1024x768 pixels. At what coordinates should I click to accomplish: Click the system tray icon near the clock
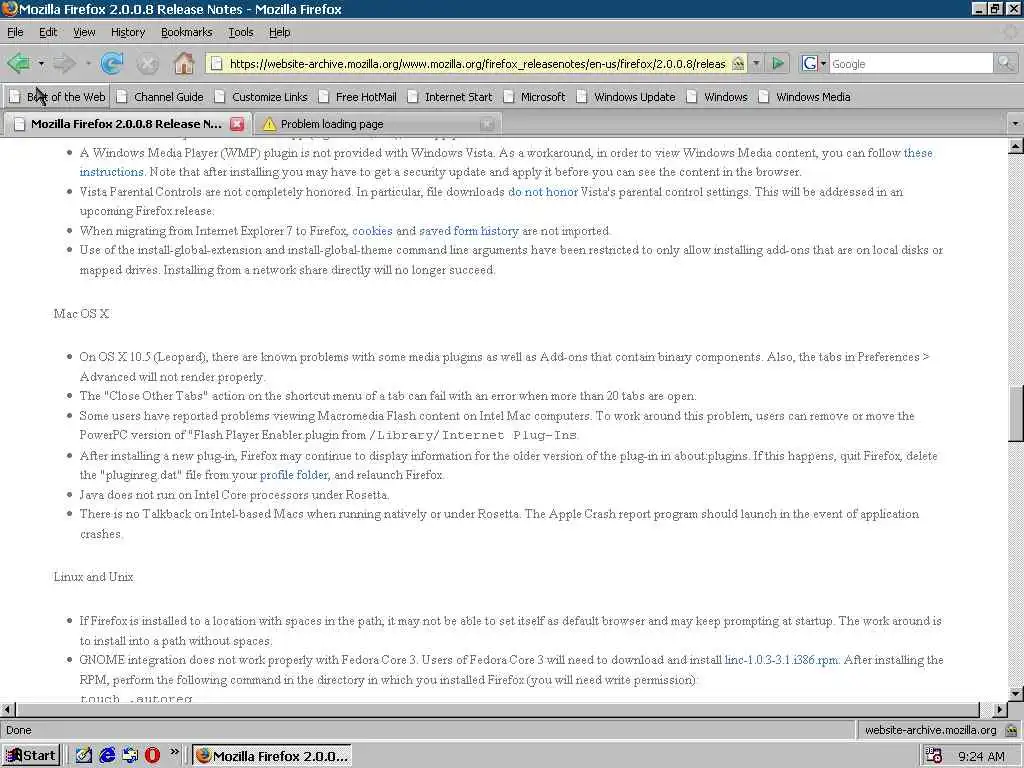934,756
